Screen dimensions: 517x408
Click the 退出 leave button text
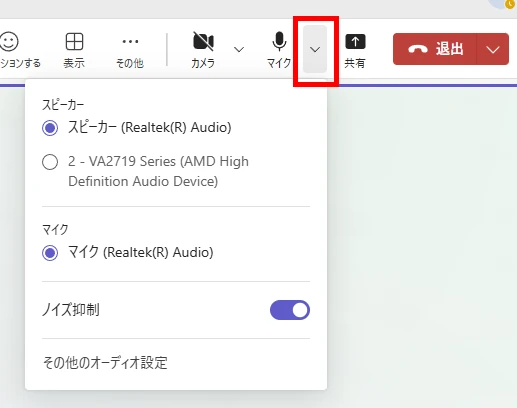[449, 49]
